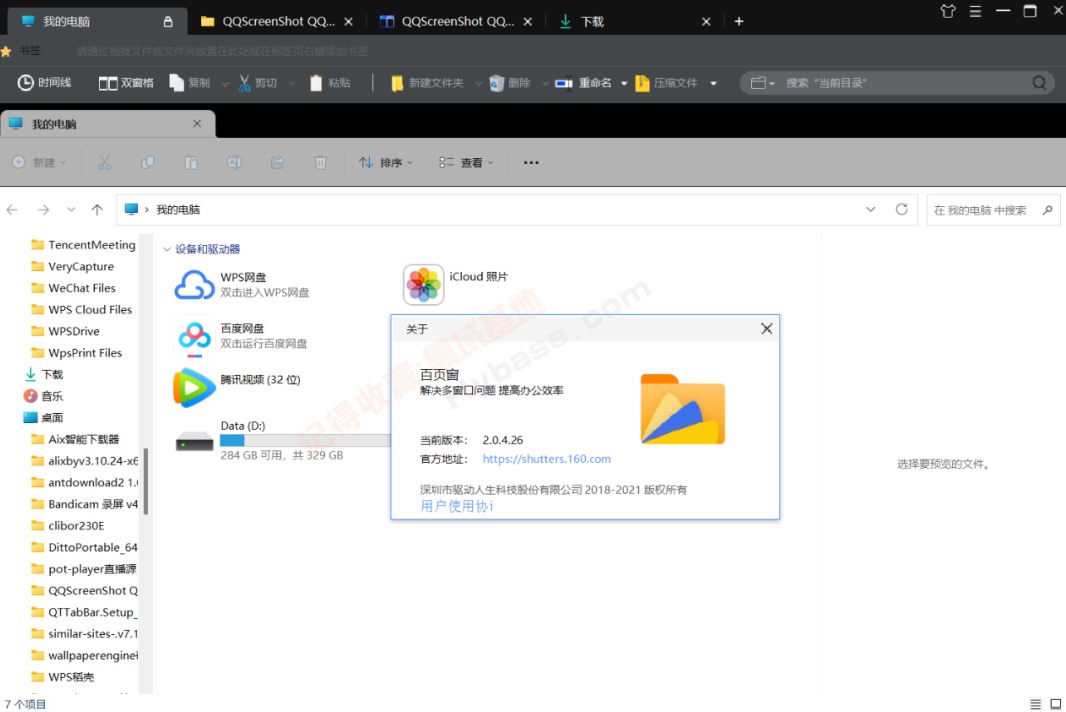Viewport: 1066px width, 712px height.
Task: Open recent locations chevron
Action: pos(71,209)
